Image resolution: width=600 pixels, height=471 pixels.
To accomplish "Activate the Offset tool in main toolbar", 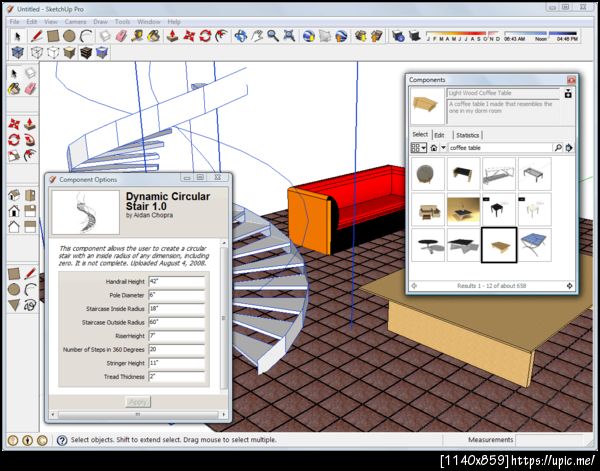I will pos(222,36).
